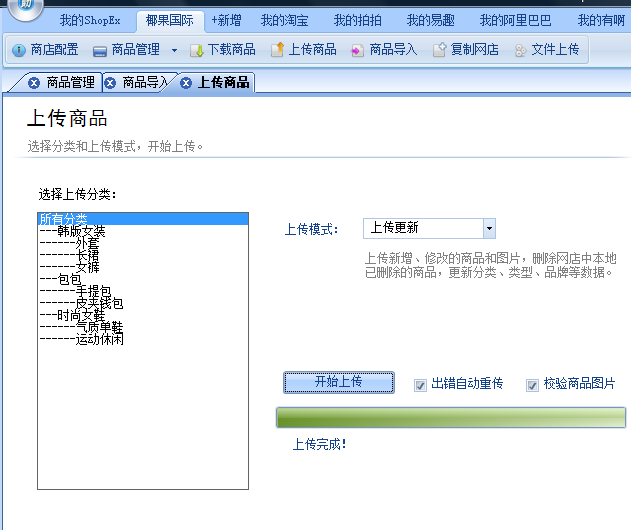Image resolution: width=631 pixels, height=530 pixels.
Task: Select 所有分类 in the category list
Action: 64,219
